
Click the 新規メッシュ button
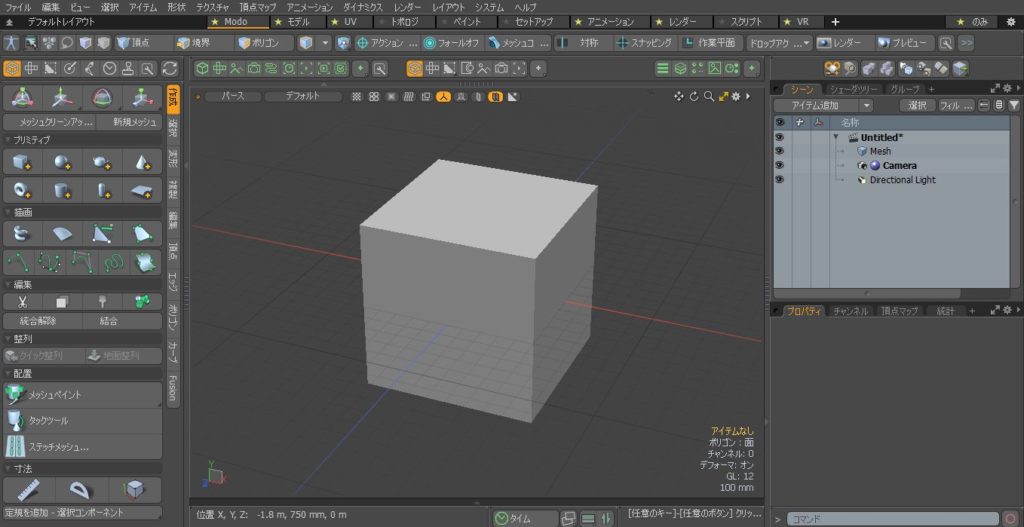[134, 121]
